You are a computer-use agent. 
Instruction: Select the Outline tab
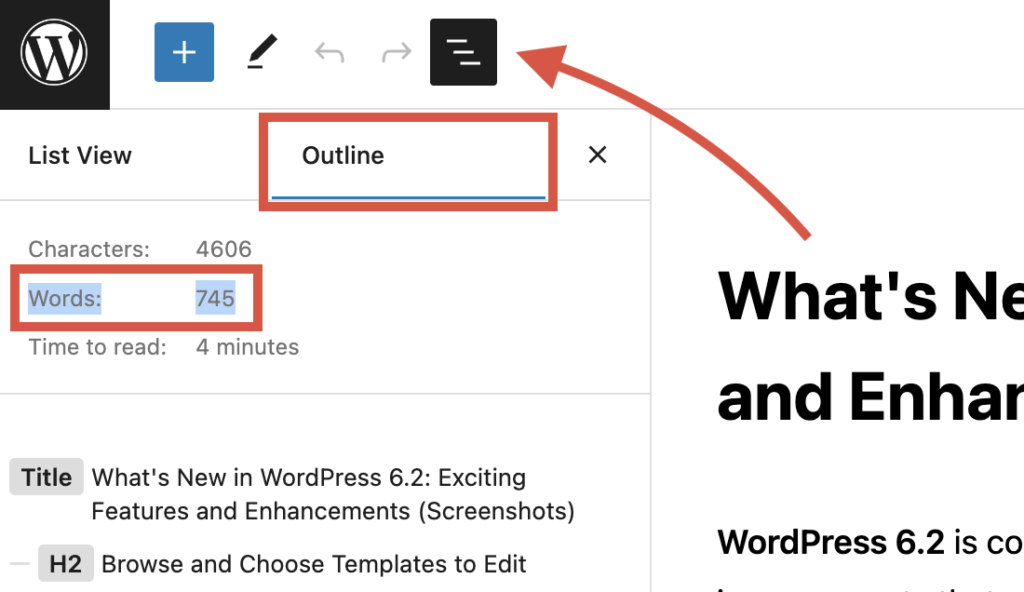tap(343, 156)
